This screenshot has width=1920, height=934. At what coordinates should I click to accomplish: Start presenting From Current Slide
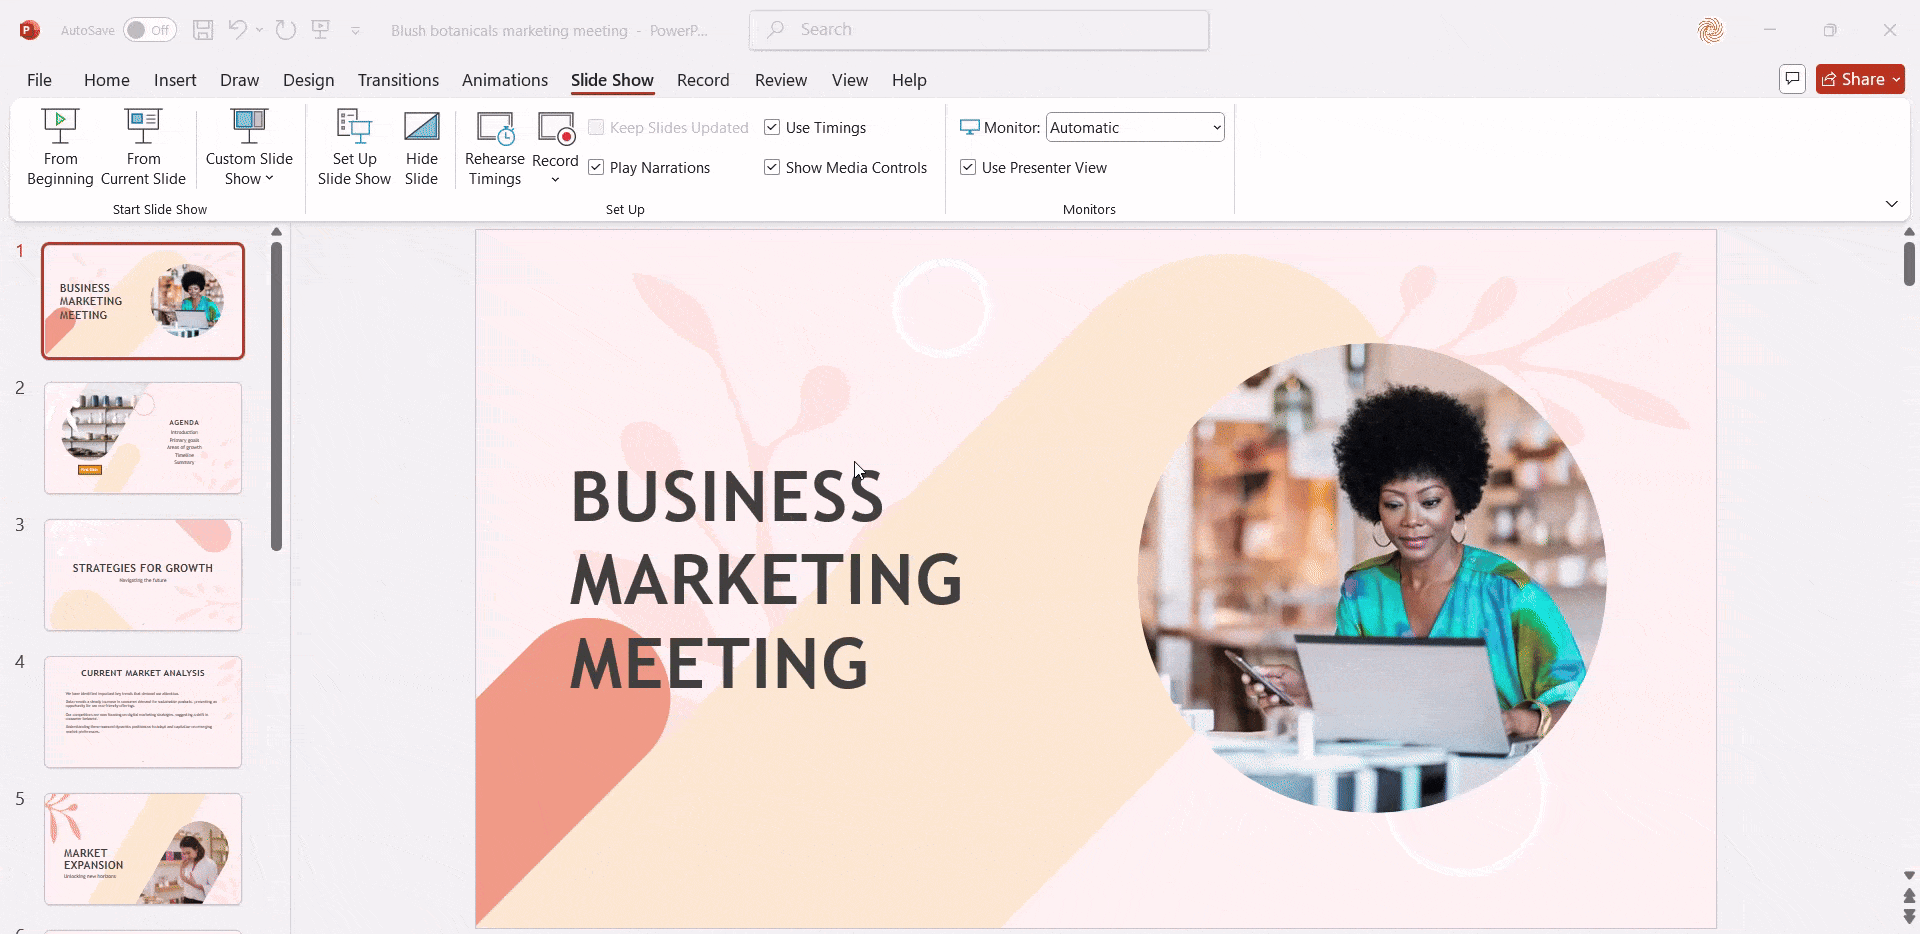click(143, 147)
